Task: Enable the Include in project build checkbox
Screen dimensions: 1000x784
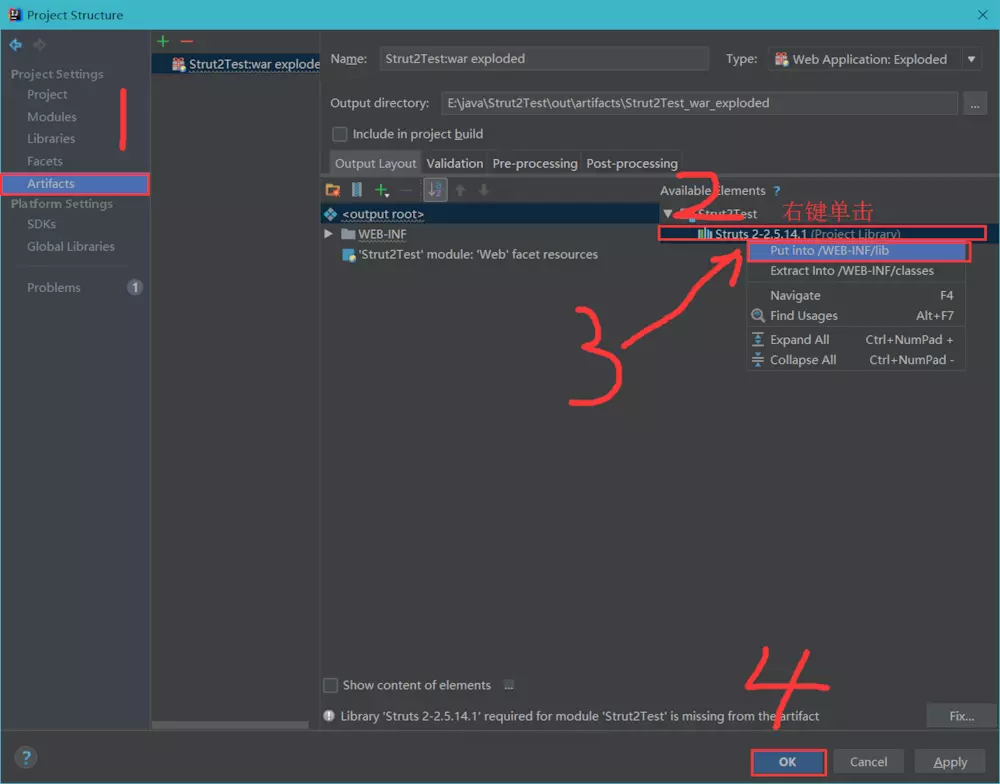Action: tap(337, 134)
